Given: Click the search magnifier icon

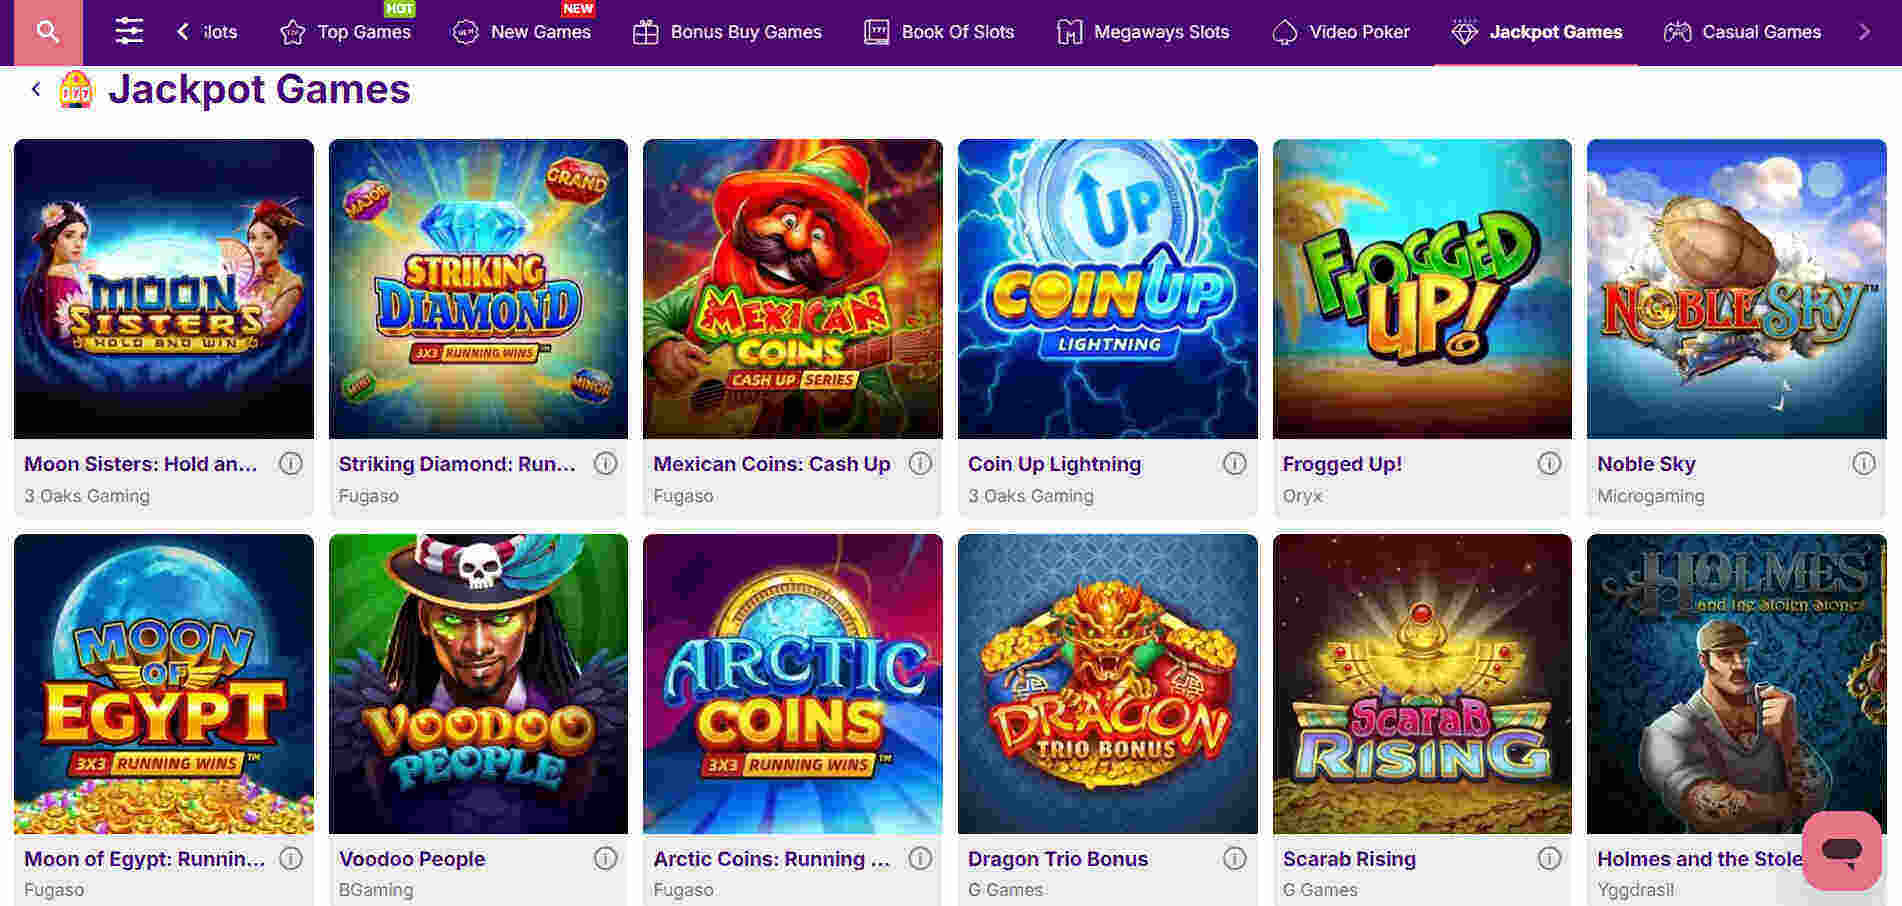Looking at the screenshot, I should point(48,32).
